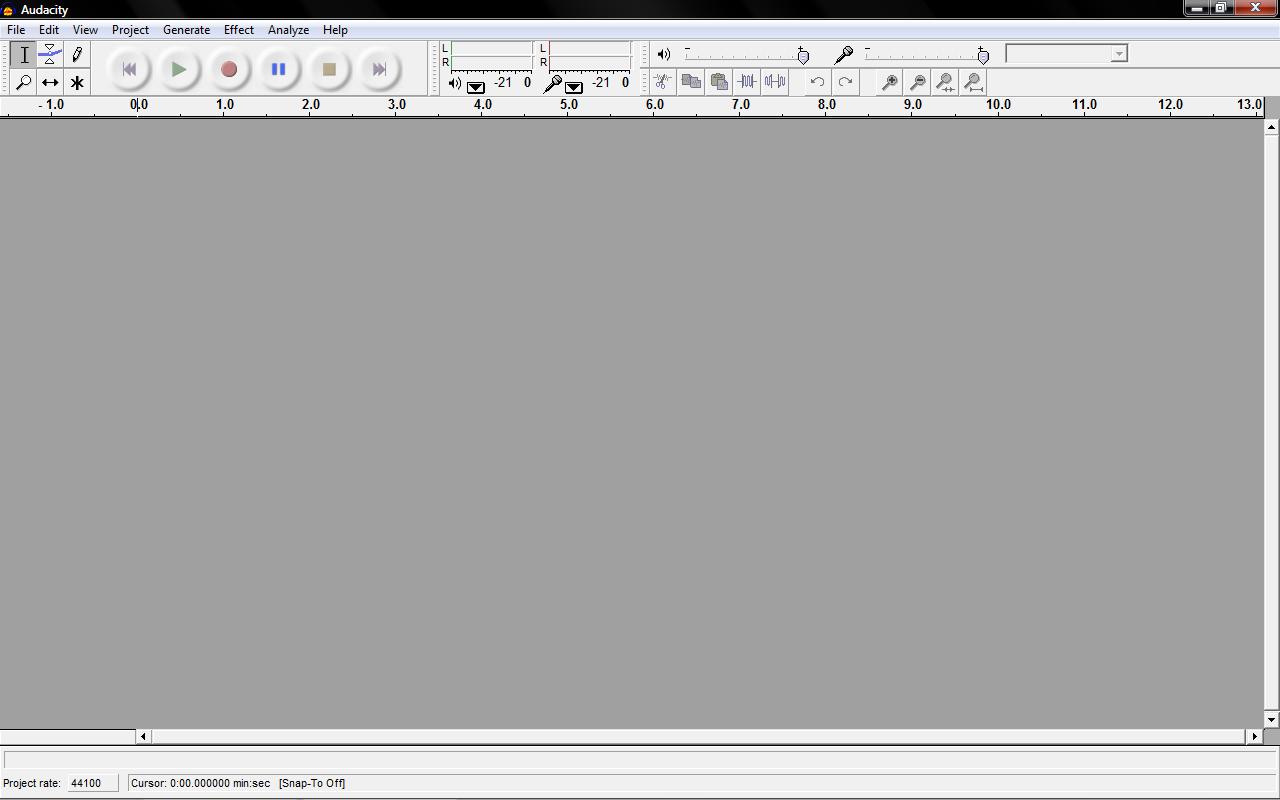This screenshot has height=800, width=1280.
Task: Select the Multi-tool asterisk
Action: coord(77,82)
